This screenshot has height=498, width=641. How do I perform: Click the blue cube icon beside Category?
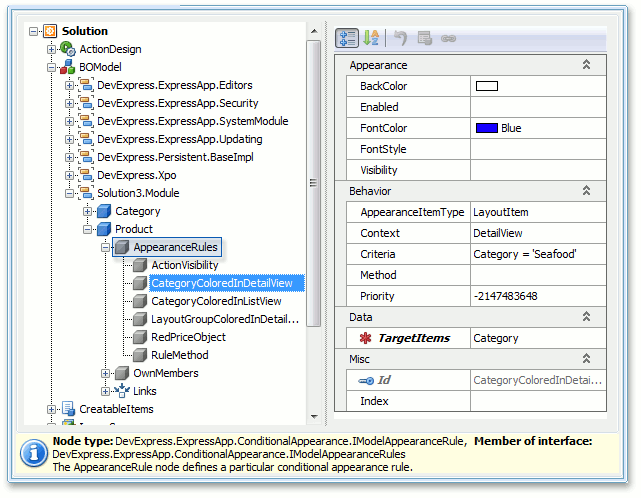click(x=104, y=211)
